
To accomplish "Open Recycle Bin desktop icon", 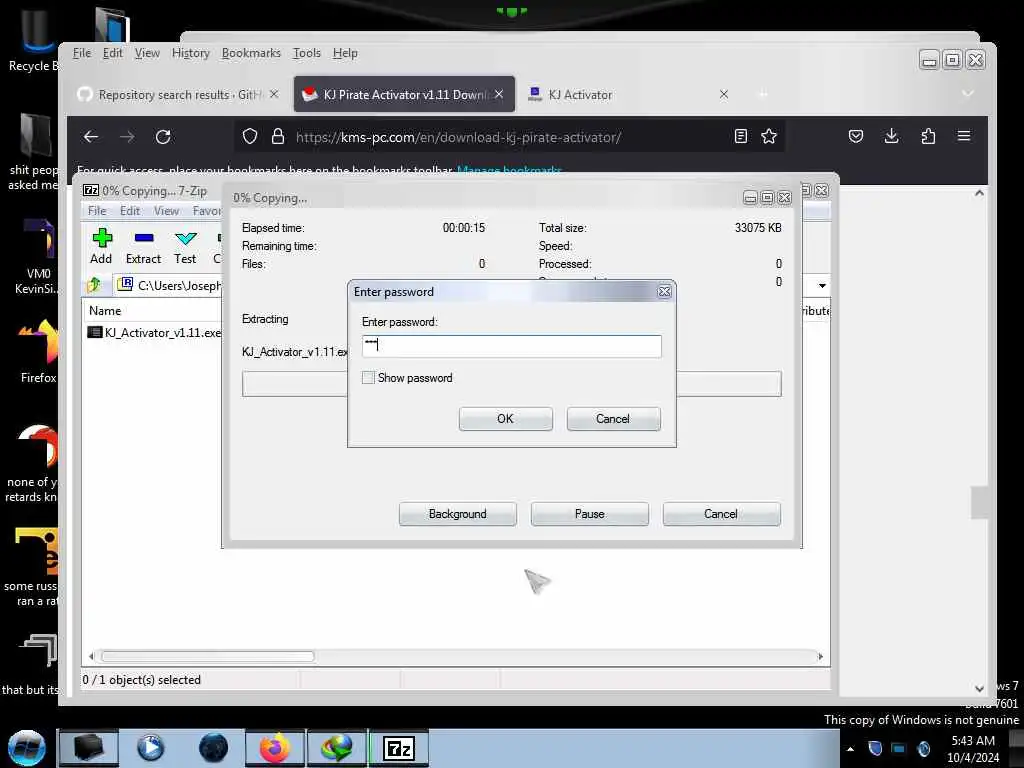I will point(33,39).
